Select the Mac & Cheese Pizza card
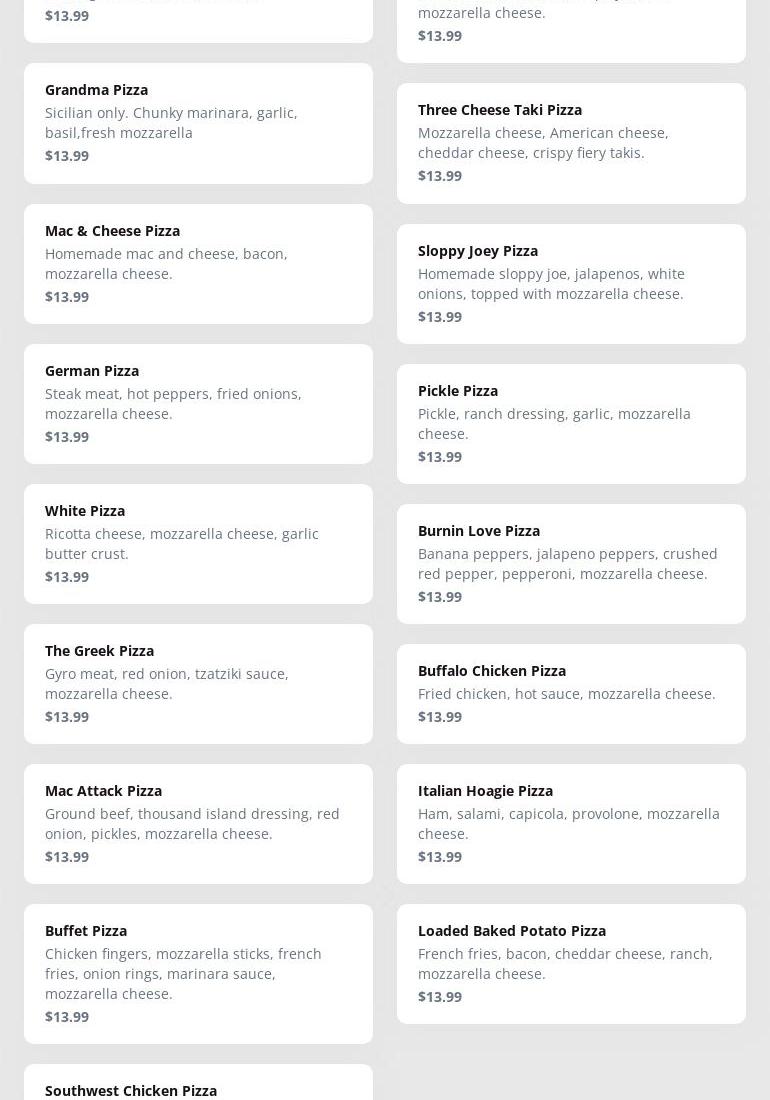Image resolution: width=770 pixels, height=1100 pixels. pos(198,264)
